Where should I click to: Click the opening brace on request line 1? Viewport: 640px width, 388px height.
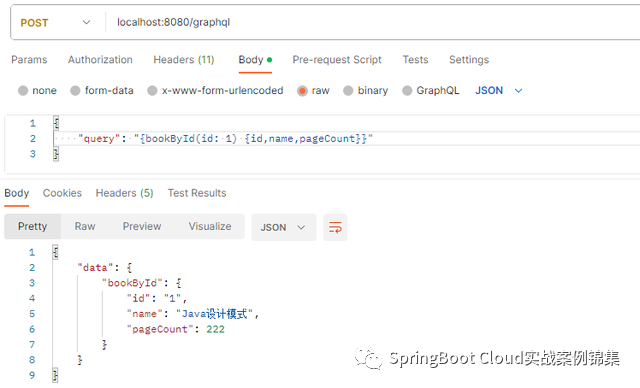pyautogui.click(x=56, y=123)
